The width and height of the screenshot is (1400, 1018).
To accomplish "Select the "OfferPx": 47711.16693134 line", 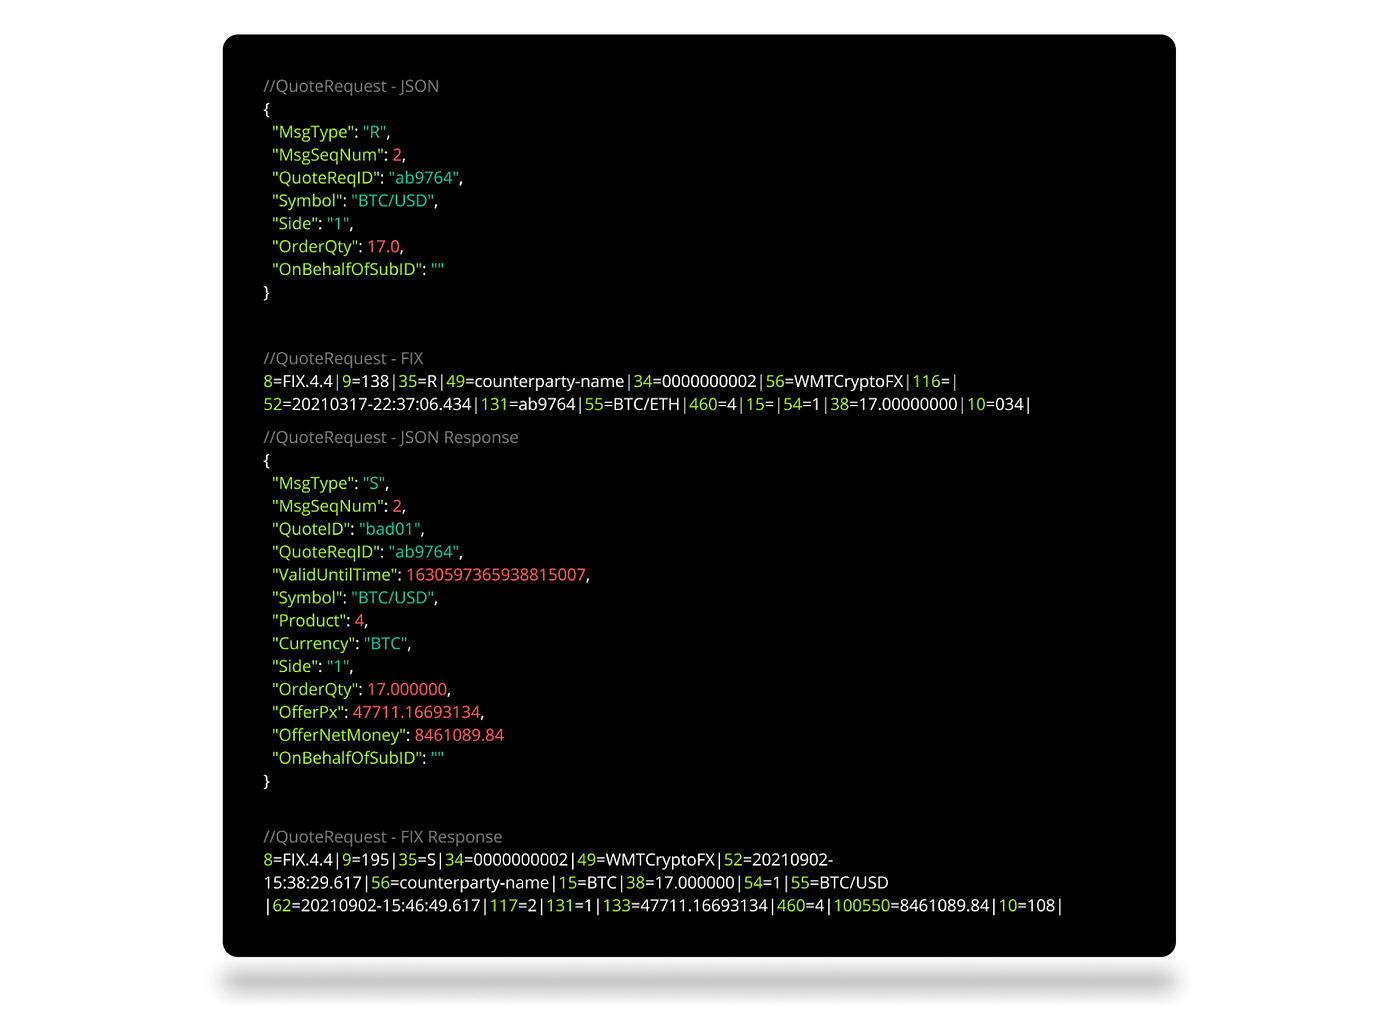I will click(x=378, y=713).
